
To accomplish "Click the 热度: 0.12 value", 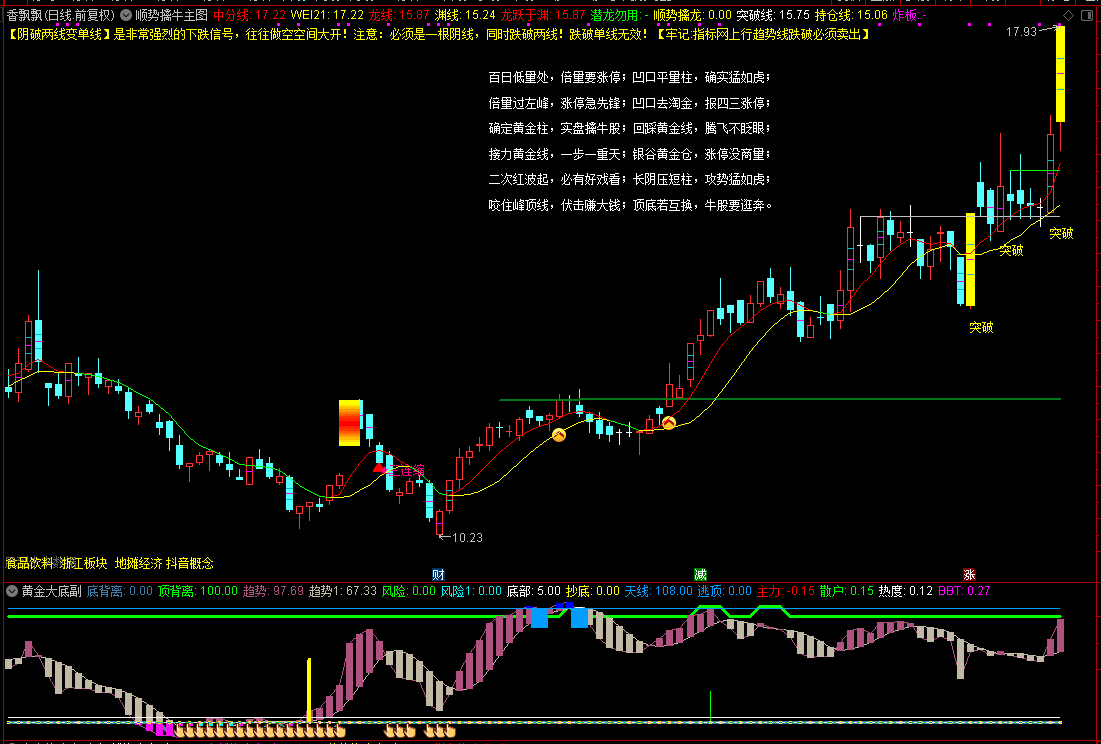I will pos(906,591).
